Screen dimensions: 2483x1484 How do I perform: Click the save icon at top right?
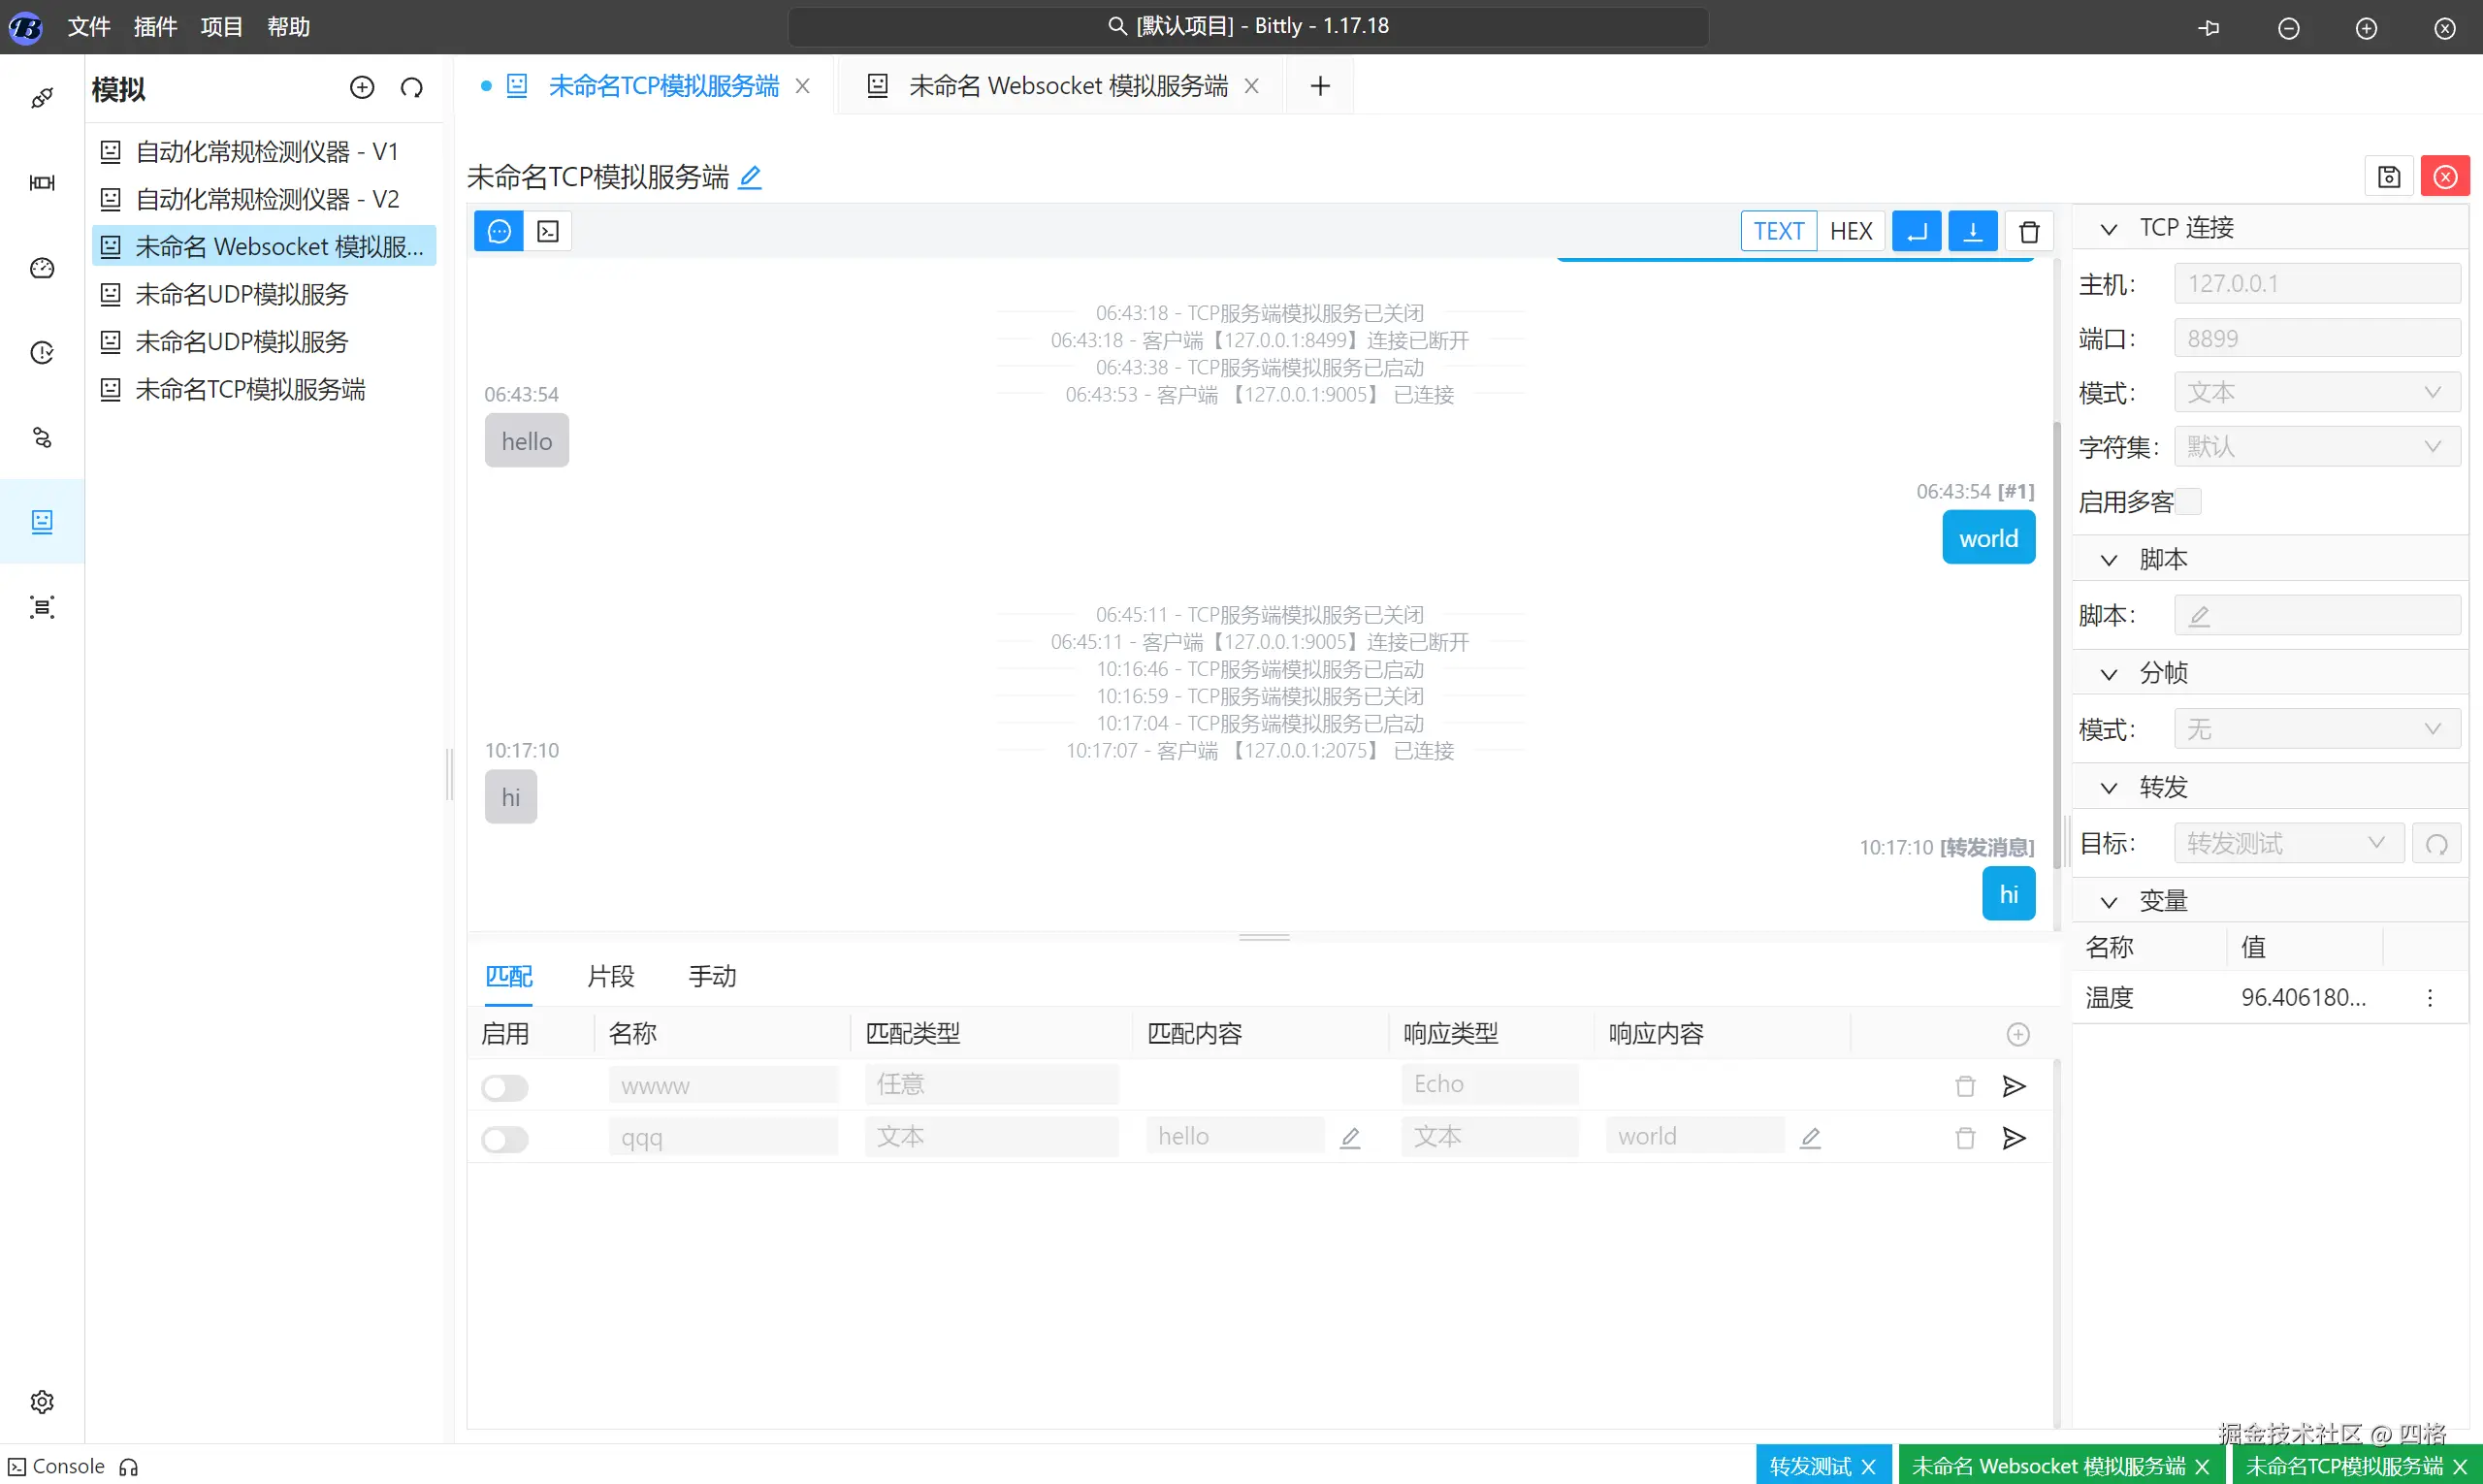[2388, 177]
